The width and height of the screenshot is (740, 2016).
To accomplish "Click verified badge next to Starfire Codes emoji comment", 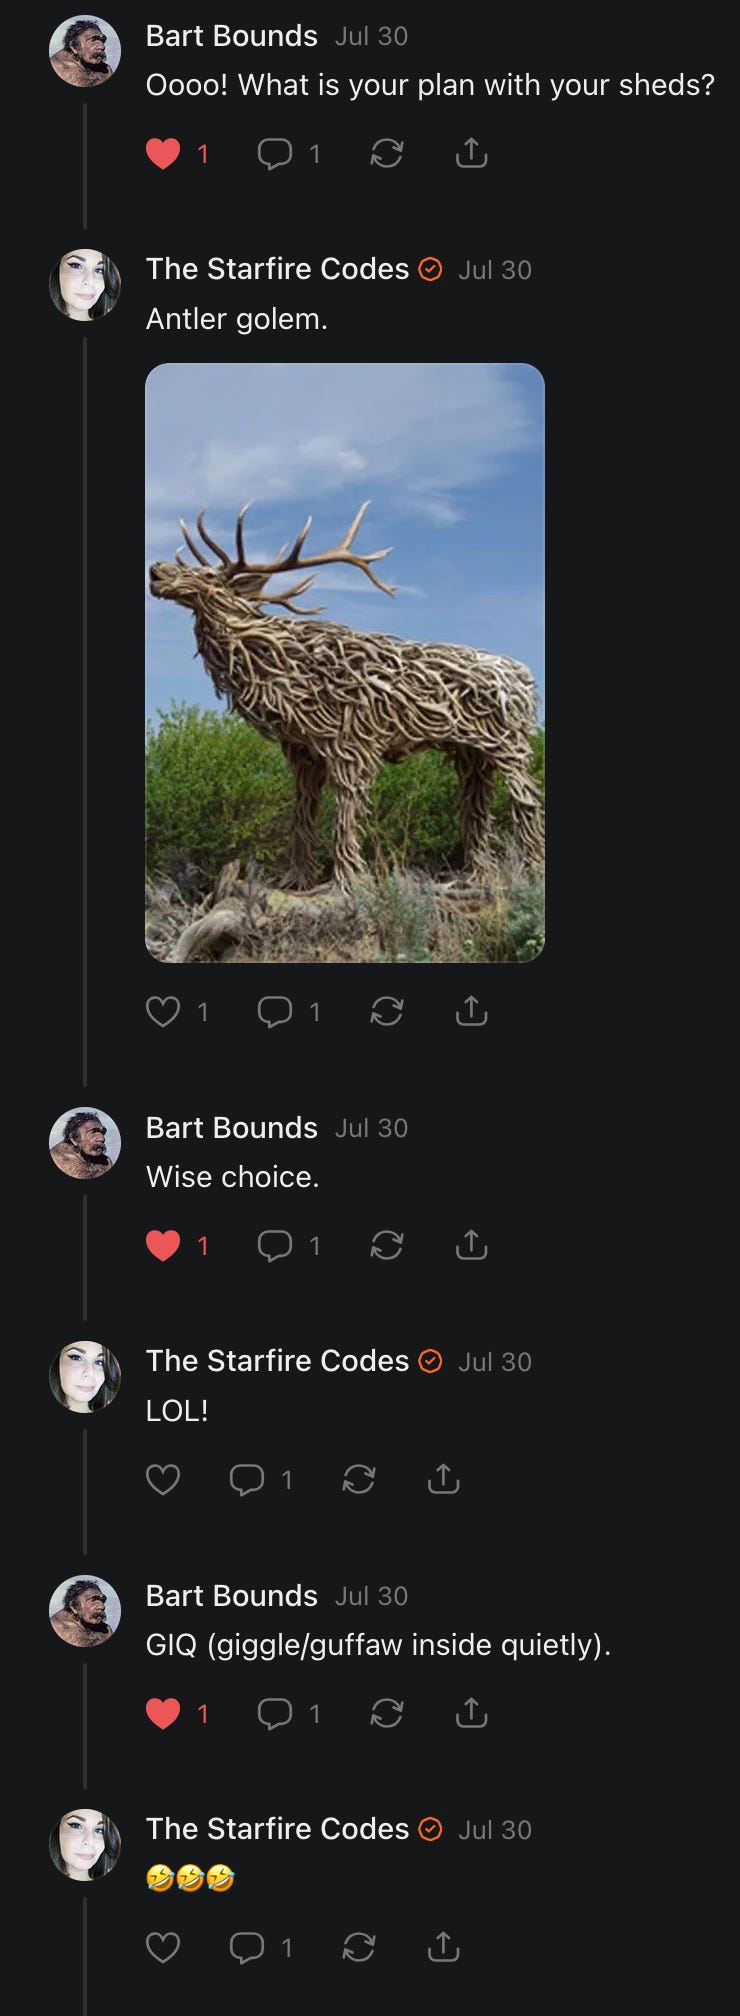I will (430, 1829).
